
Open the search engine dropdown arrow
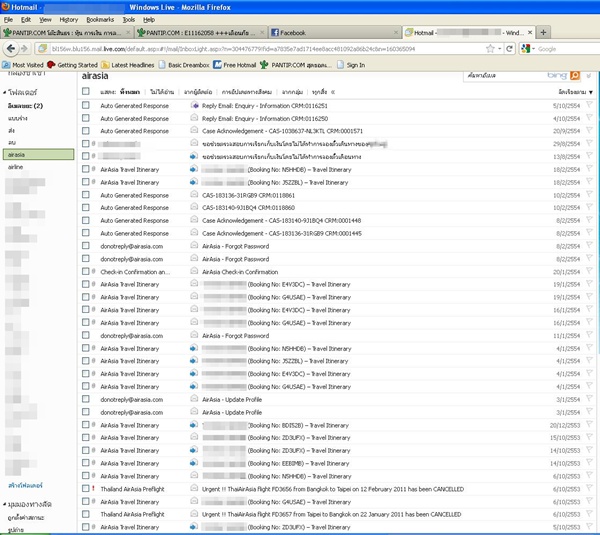click(533, 49)
